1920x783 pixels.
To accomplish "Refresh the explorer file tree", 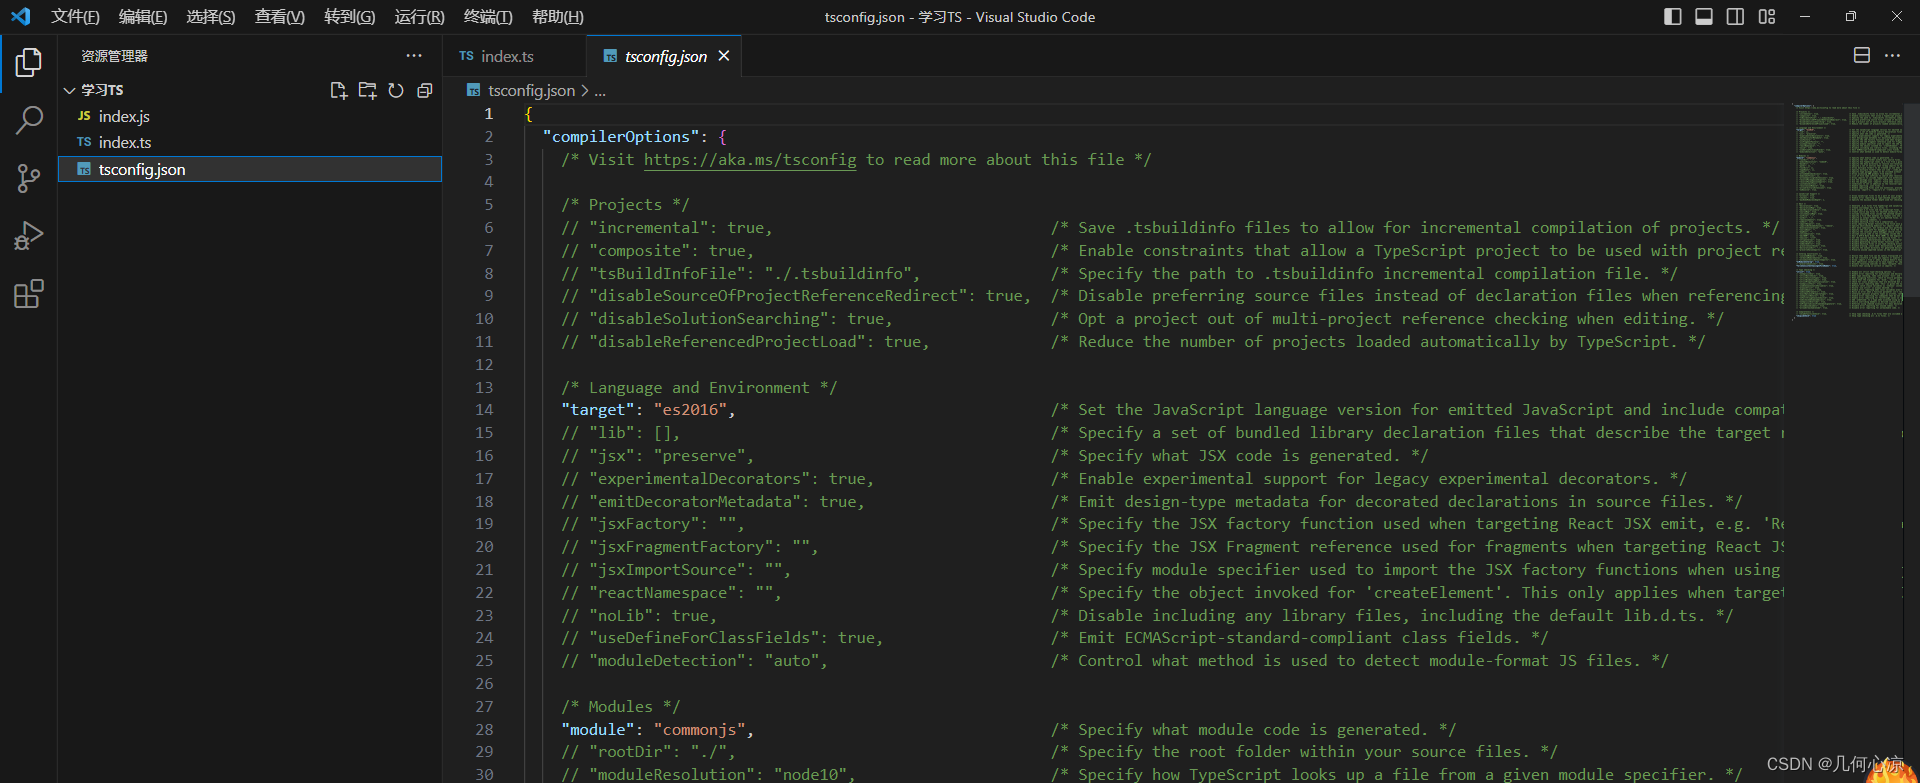I will 396,90.
